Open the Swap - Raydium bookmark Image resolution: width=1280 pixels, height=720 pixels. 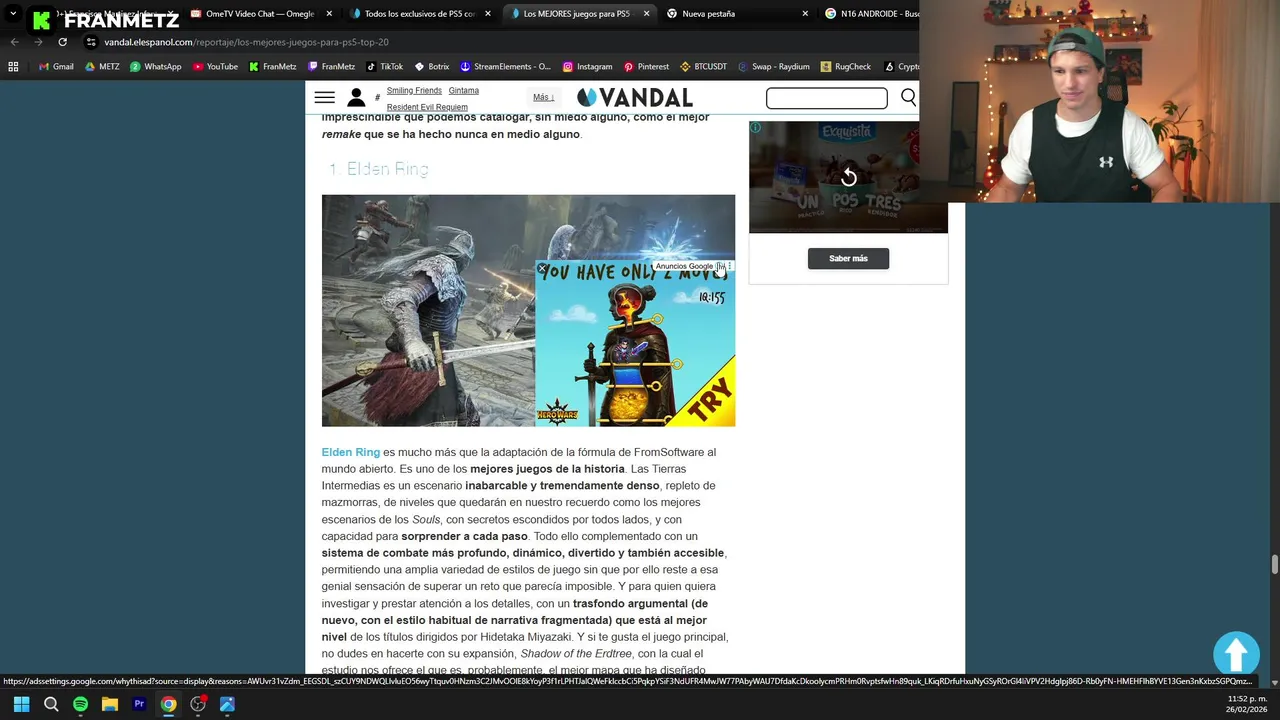[773, 67]
